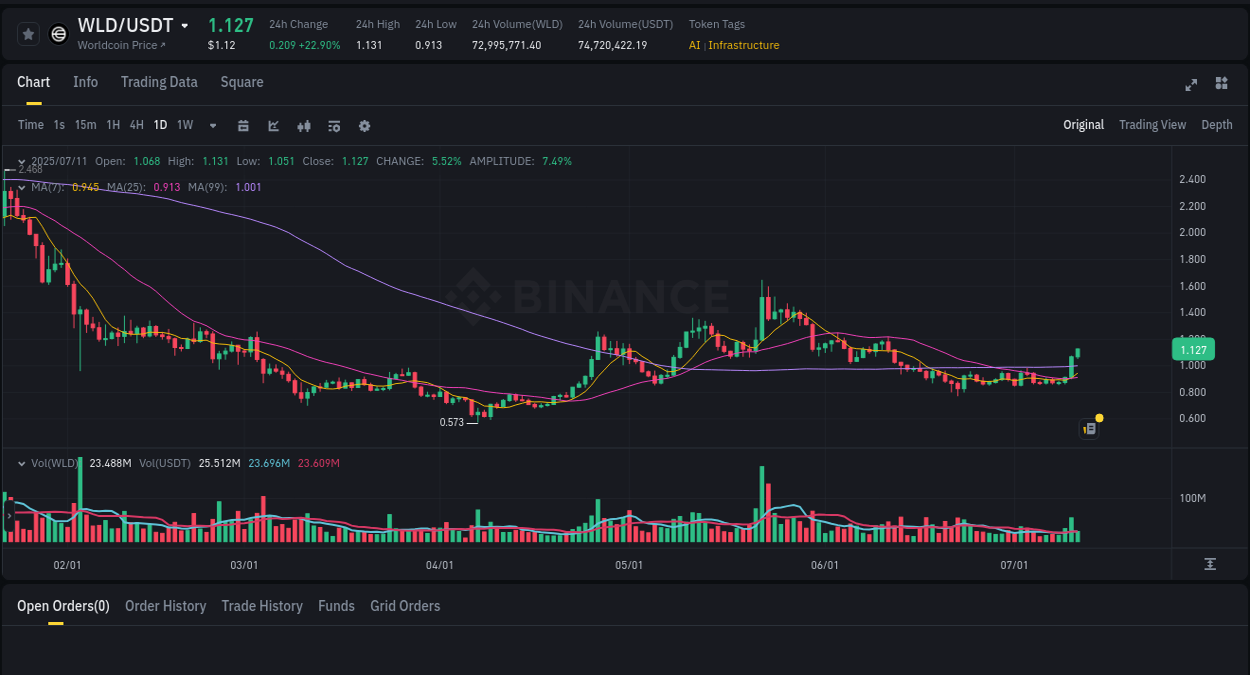Open technical indicators via the candlesticks icon
Viewport: 1250px width, 675px height.
[x=303, y=125]
